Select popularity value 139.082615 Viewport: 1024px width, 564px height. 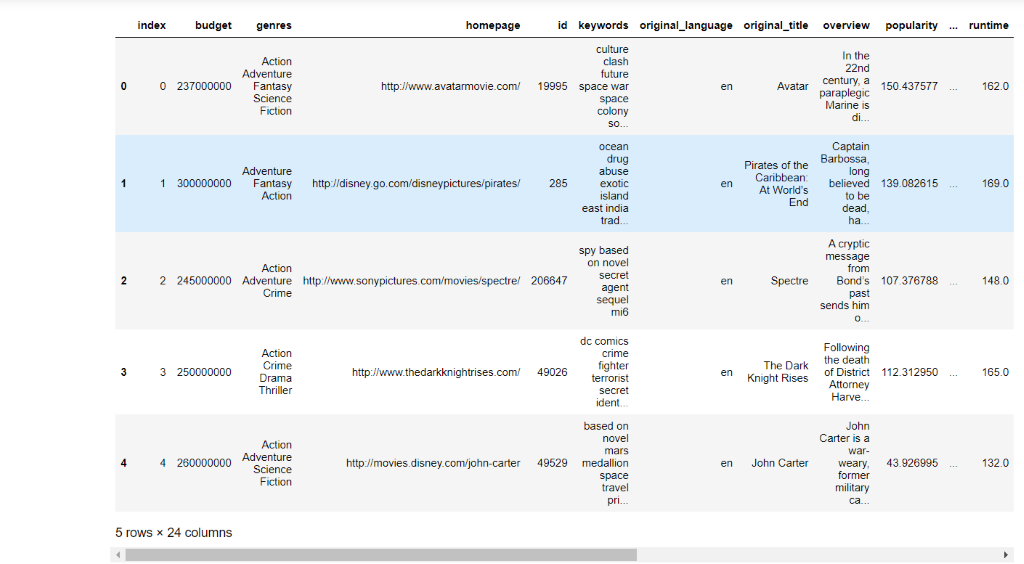[909, 183]
